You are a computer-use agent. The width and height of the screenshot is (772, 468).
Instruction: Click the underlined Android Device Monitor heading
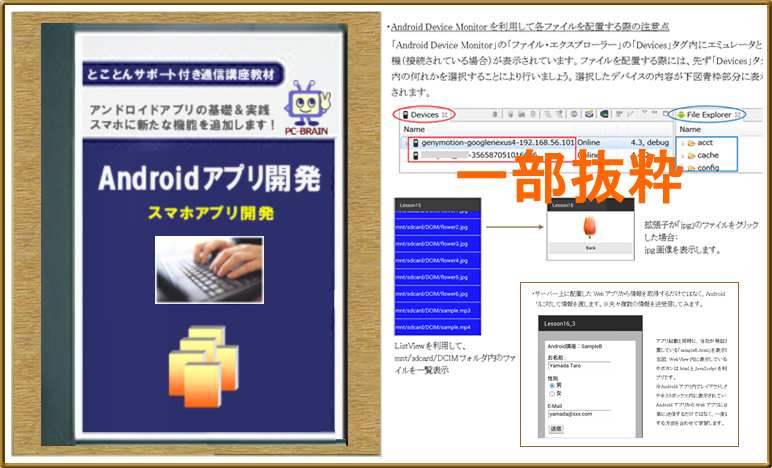(x=530, y=27)
